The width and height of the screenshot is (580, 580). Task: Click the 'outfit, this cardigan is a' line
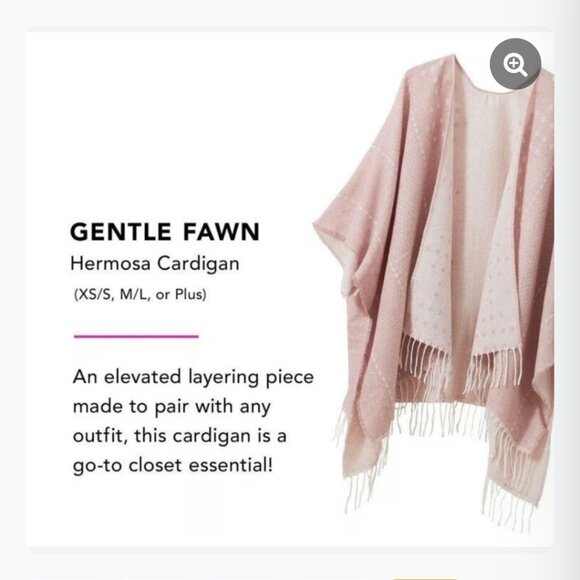tap(180, 436)
